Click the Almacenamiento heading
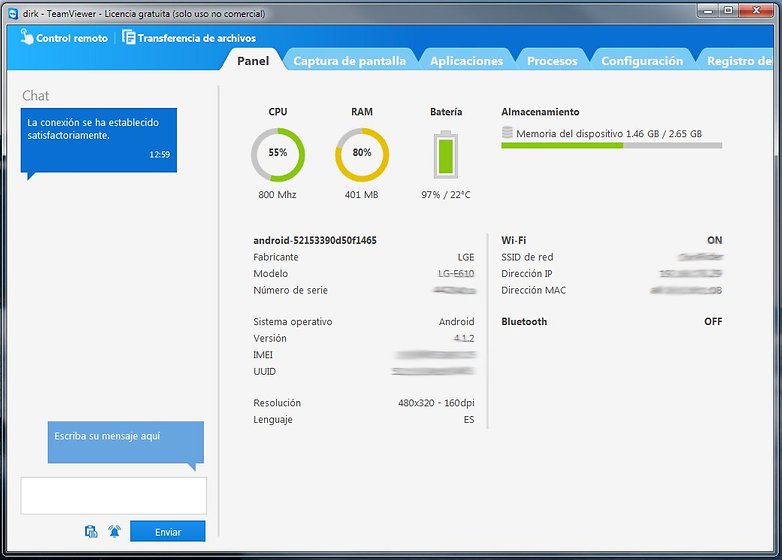782x560 pixels. [x=540, y=112]
